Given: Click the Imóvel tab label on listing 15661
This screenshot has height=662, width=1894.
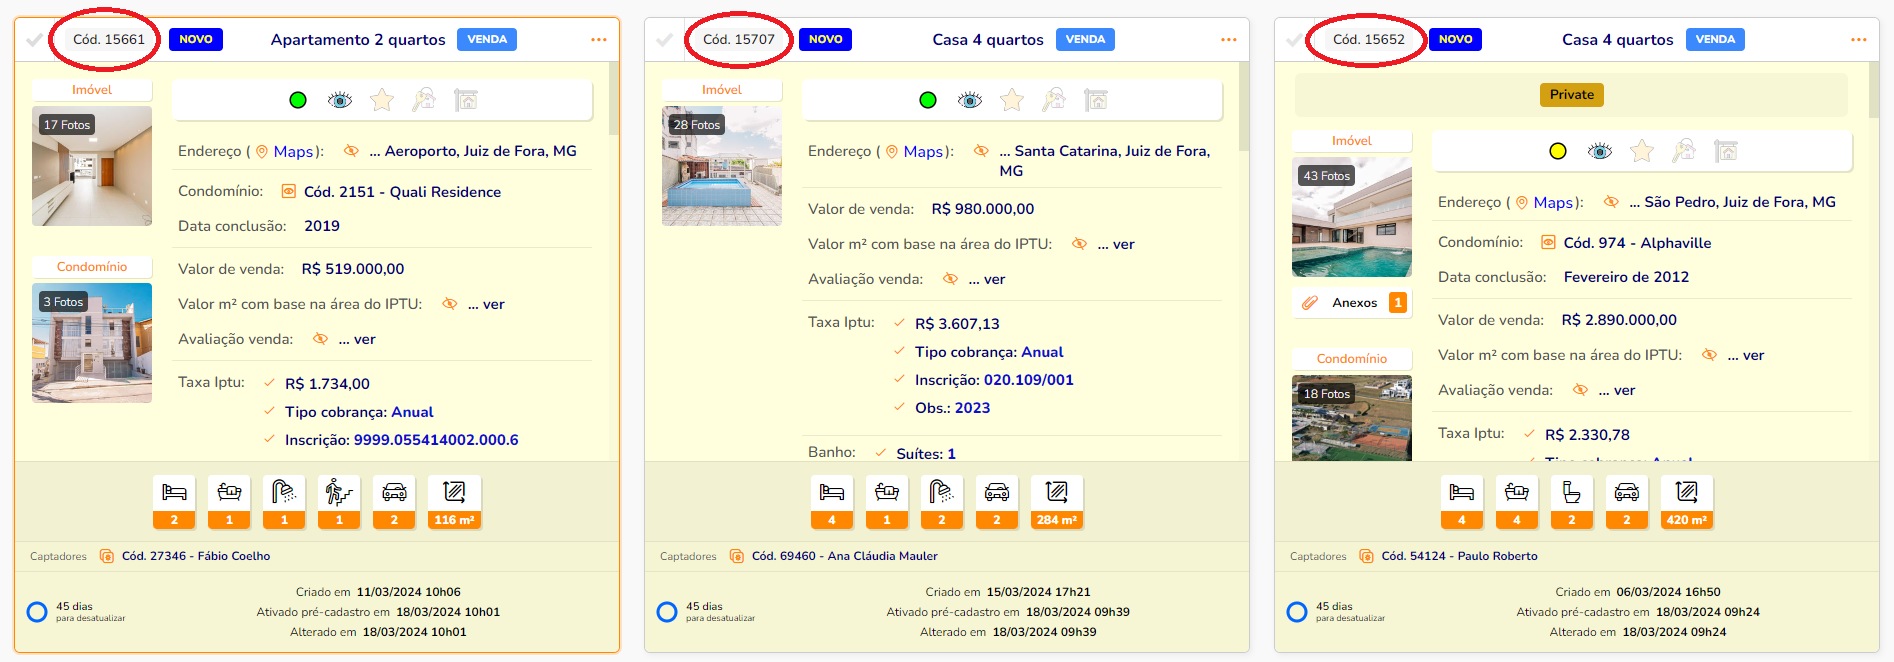Looking at the screenshot, I should [x=92, y=90].
